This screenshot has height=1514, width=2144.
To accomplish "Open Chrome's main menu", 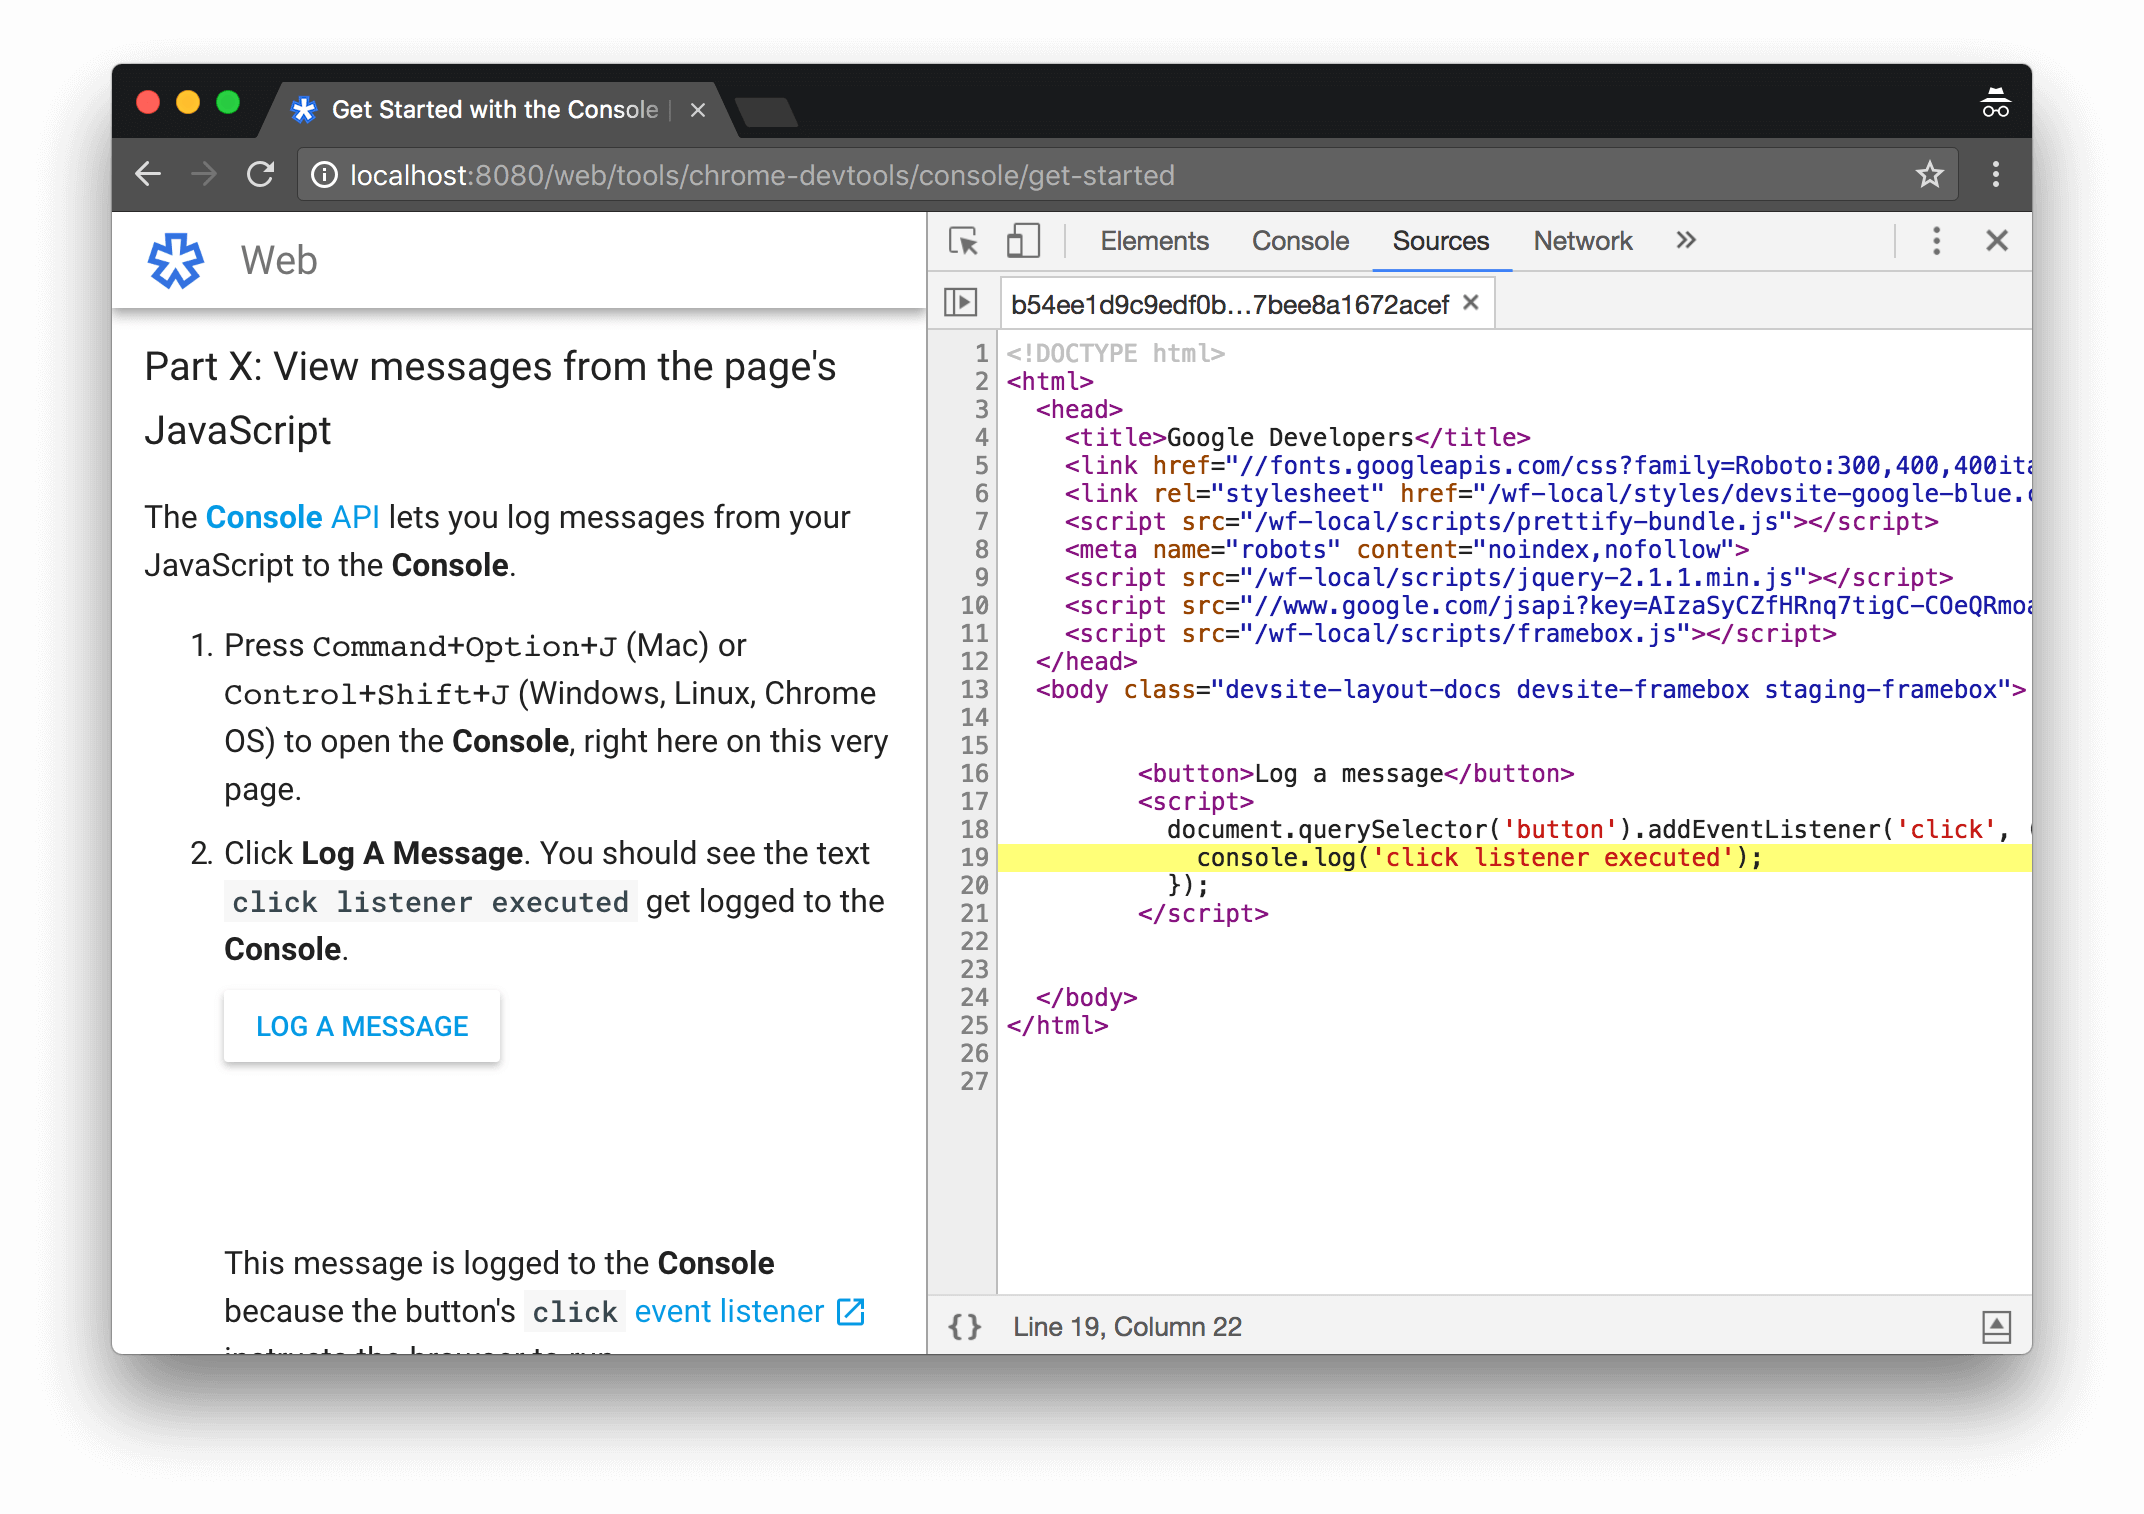I will click(1994, 174).
